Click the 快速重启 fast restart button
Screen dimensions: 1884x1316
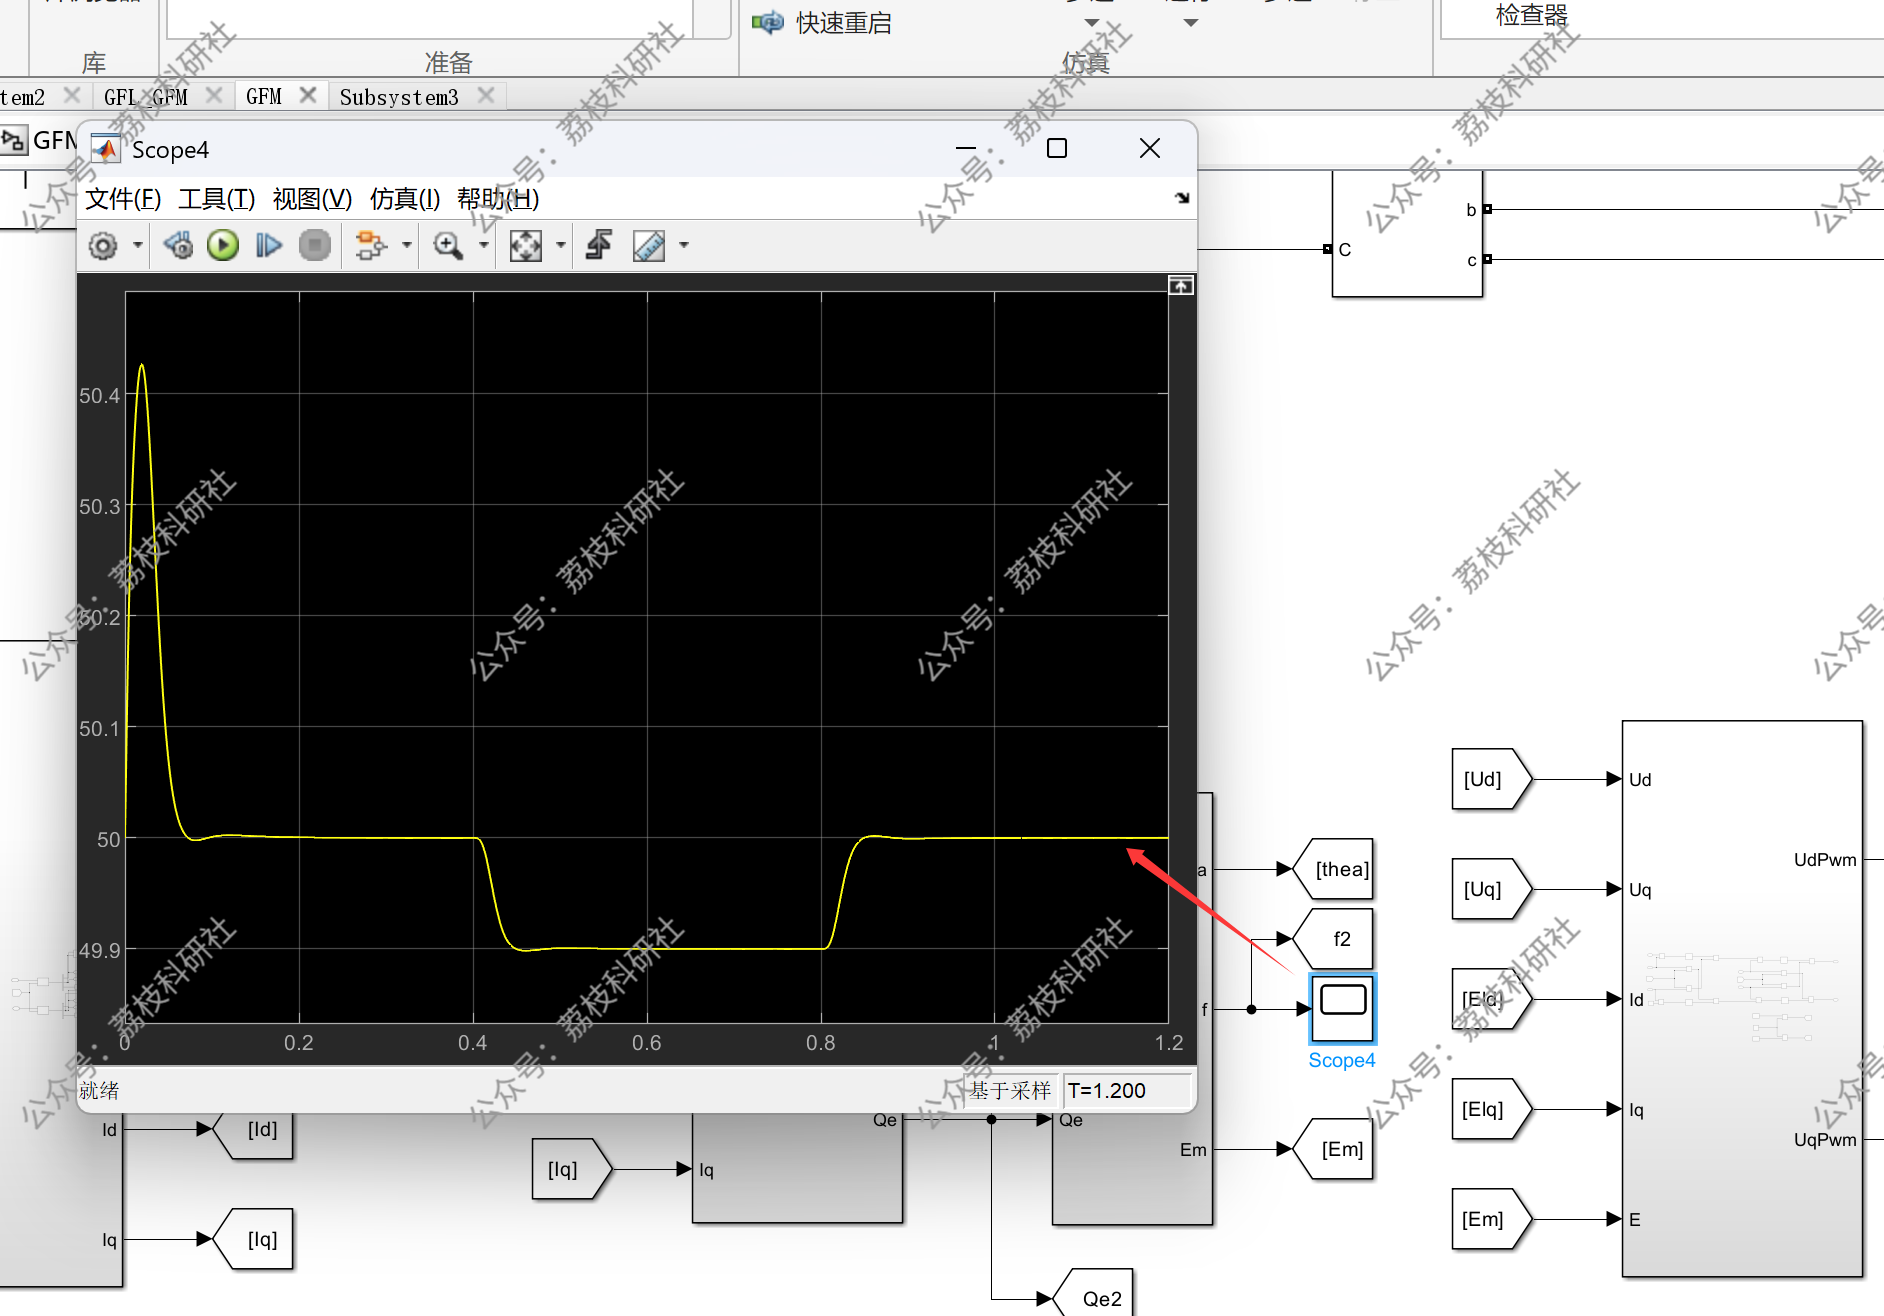(822, 22)
